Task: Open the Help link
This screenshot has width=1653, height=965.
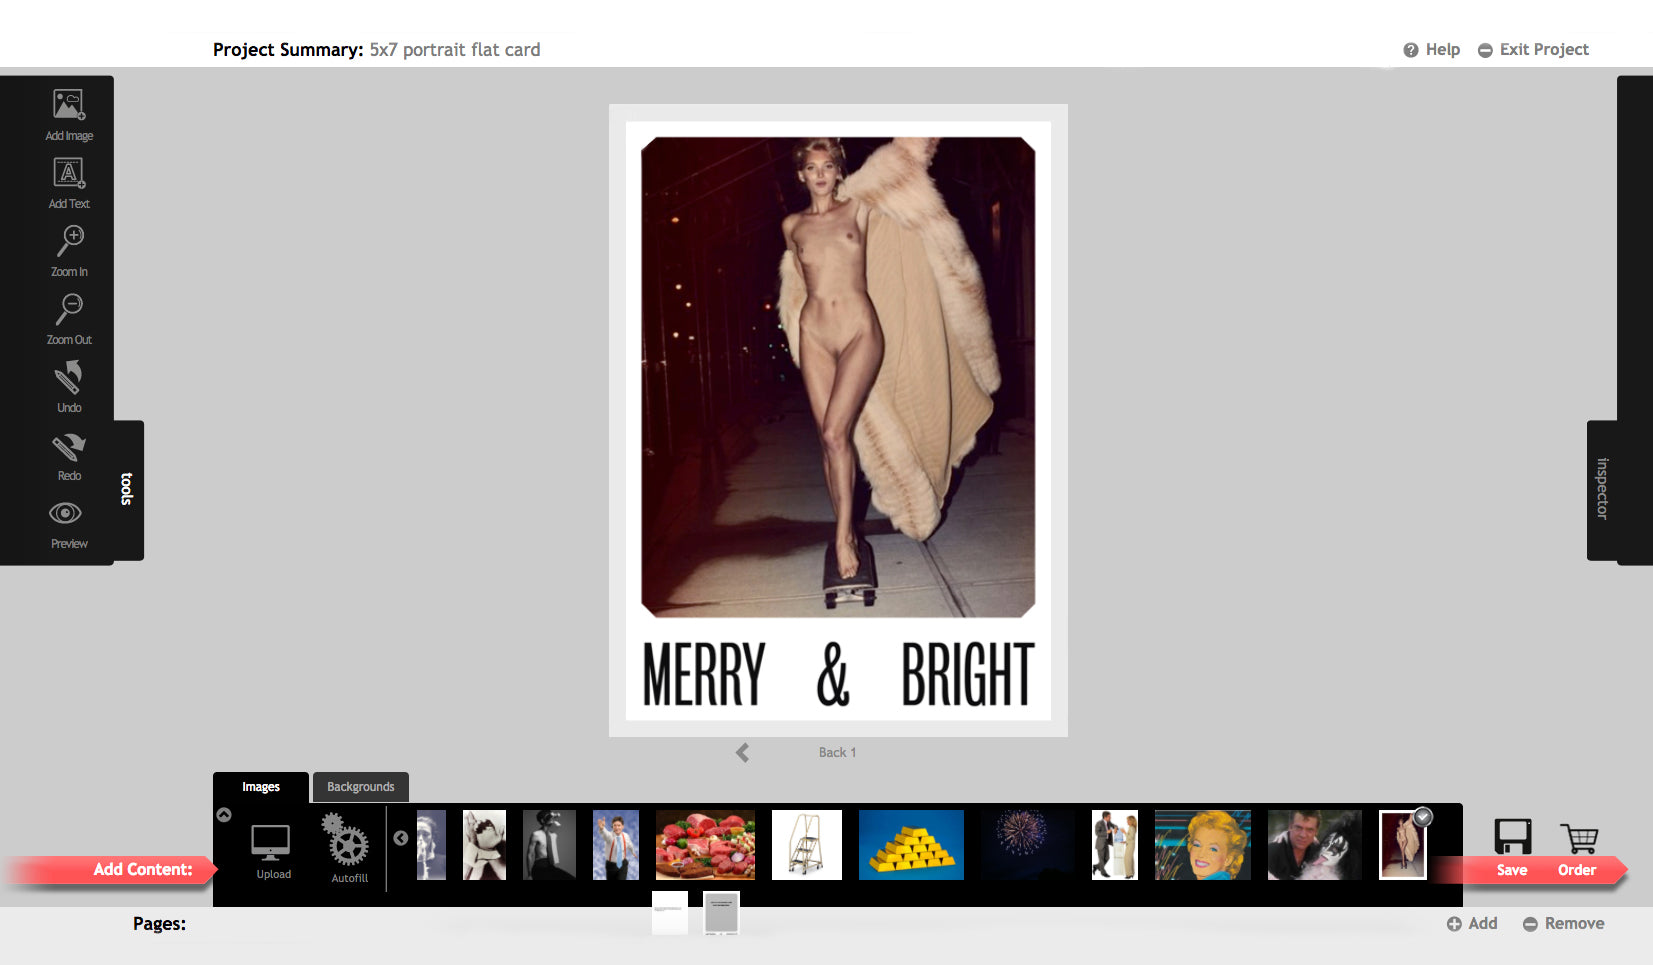Action: 1431,50
